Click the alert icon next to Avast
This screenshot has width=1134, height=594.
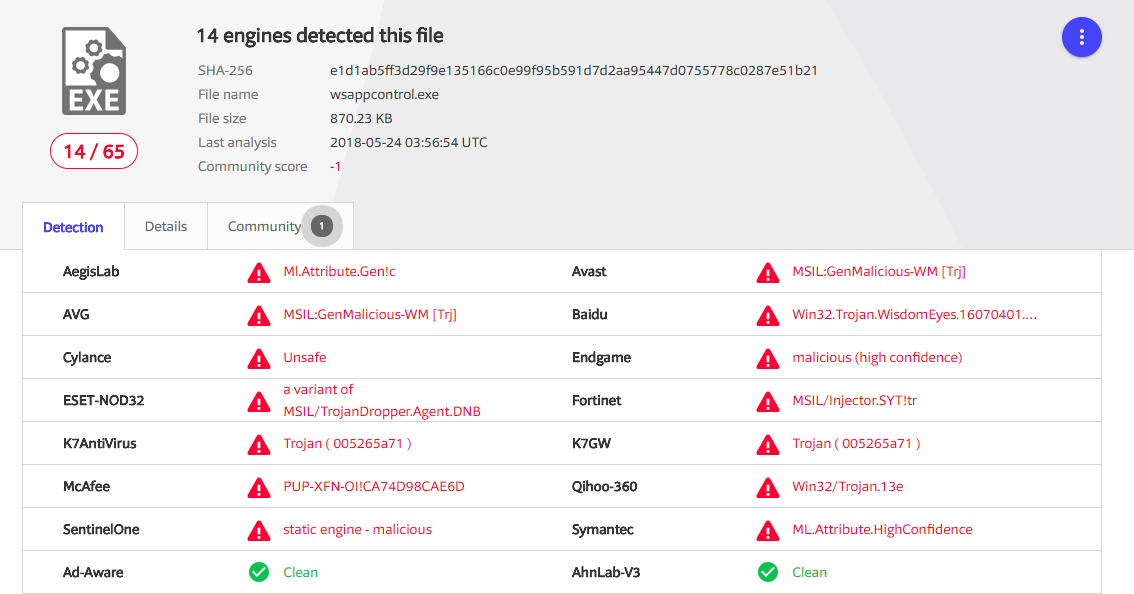pos(768,272)
